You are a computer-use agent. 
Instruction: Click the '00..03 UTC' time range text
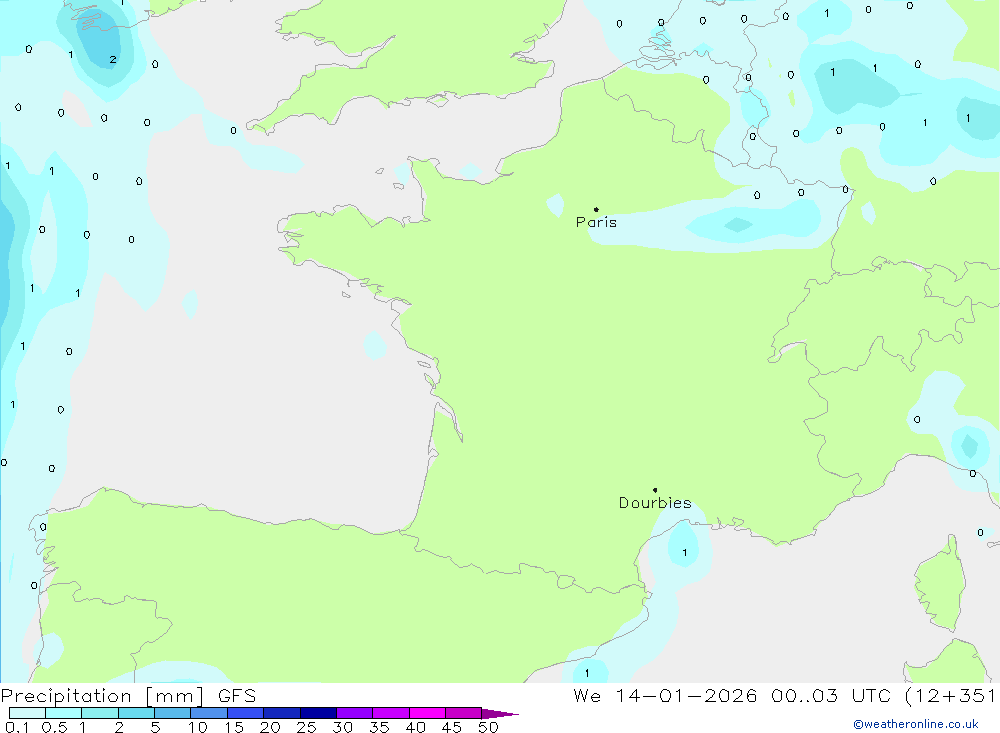point(830,696)
